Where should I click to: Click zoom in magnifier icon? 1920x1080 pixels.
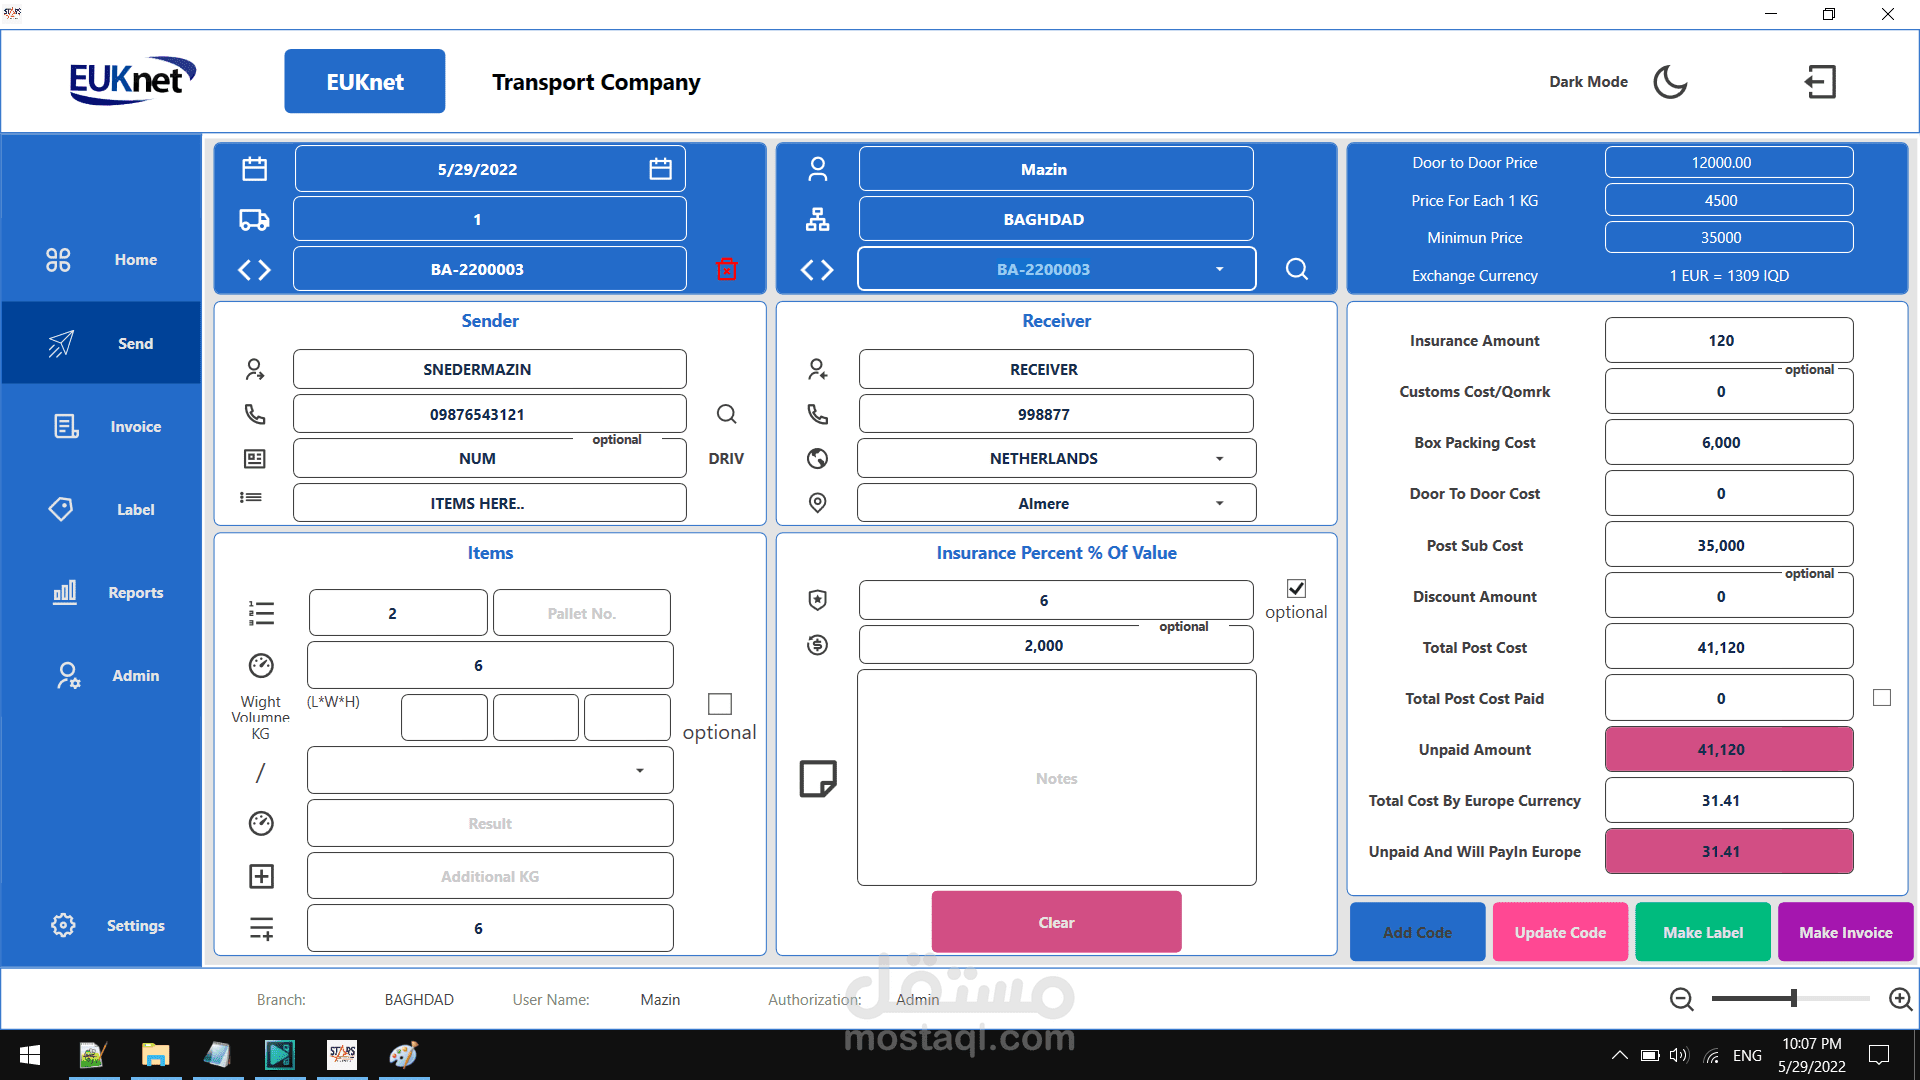pyautogui.click(x=1900, y=999)
